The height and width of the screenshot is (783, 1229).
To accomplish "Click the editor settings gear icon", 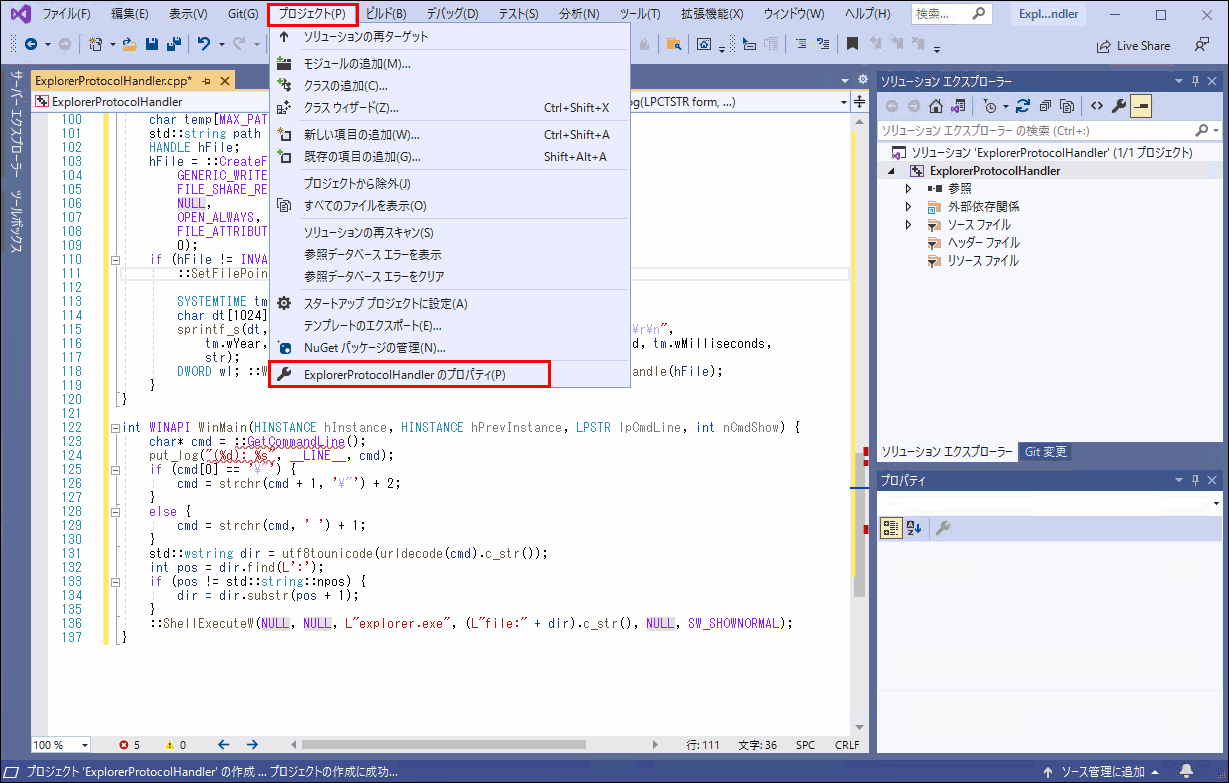I will 863,80.
